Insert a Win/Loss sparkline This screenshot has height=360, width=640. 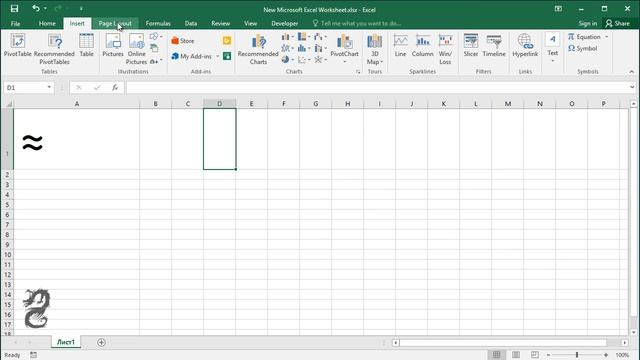[445, 49]
